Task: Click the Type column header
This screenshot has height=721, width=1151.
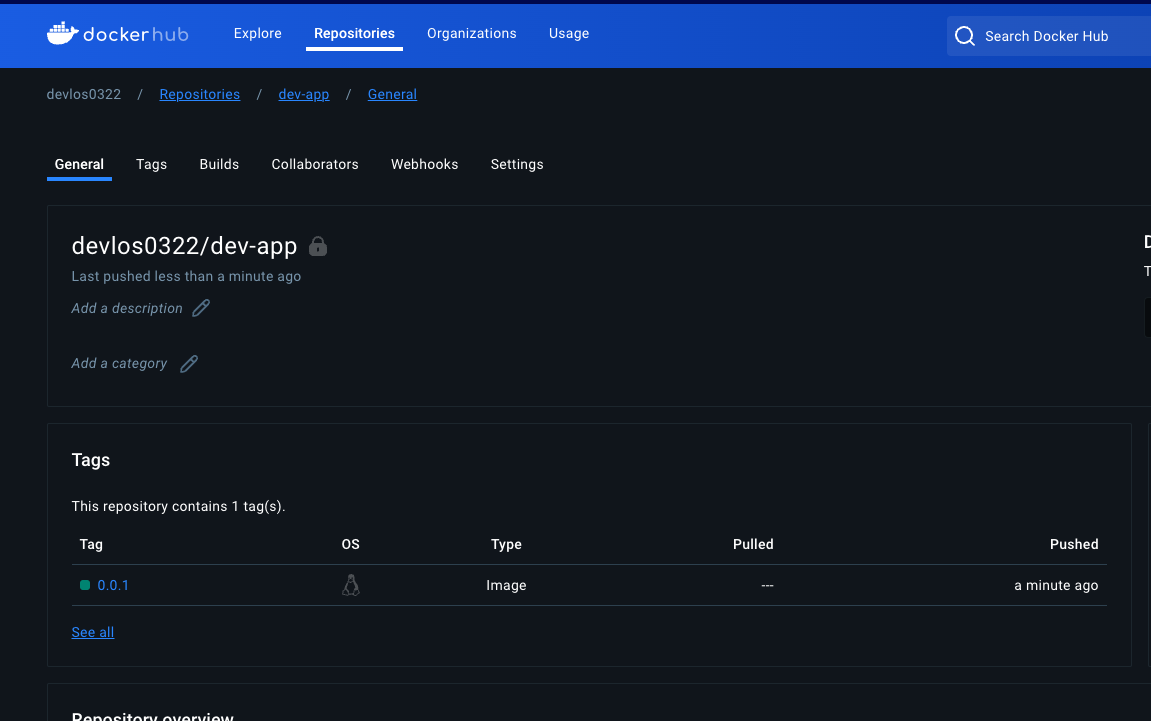Action: [506, 544]
